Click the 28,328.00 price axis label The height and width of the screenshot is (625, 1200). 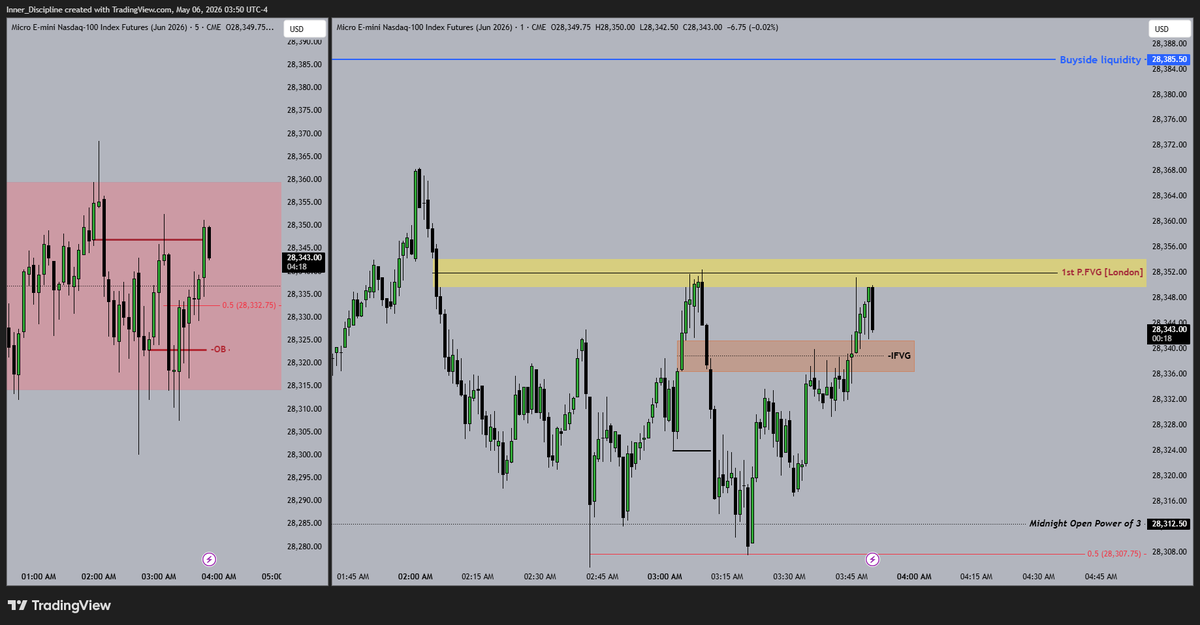click(1168, 424)
